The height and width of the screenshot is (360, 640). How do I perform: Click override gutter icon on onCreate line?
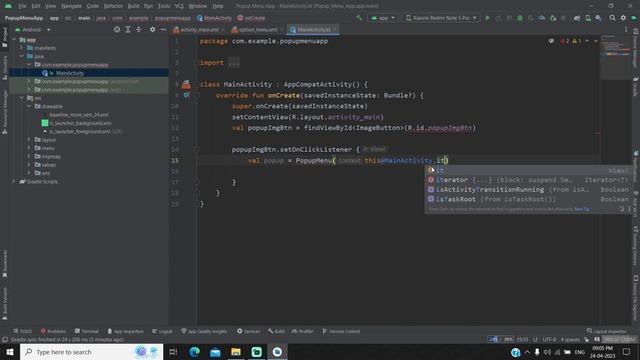(x=186, y=95)
